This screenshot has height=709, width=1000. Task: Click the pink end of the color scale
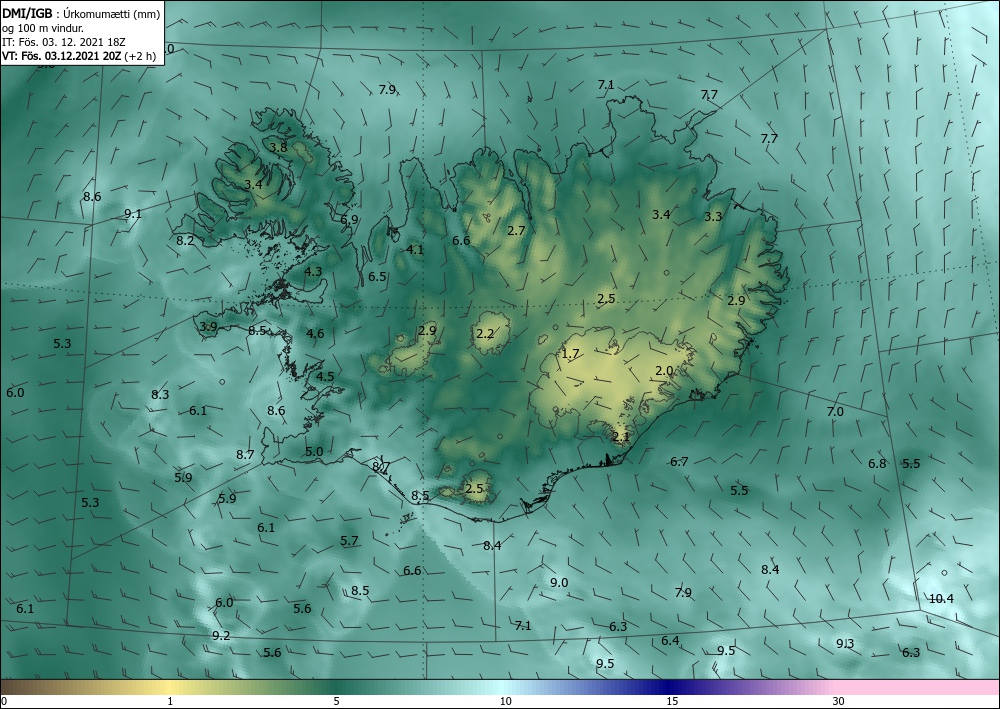click(x=918, y=687)
